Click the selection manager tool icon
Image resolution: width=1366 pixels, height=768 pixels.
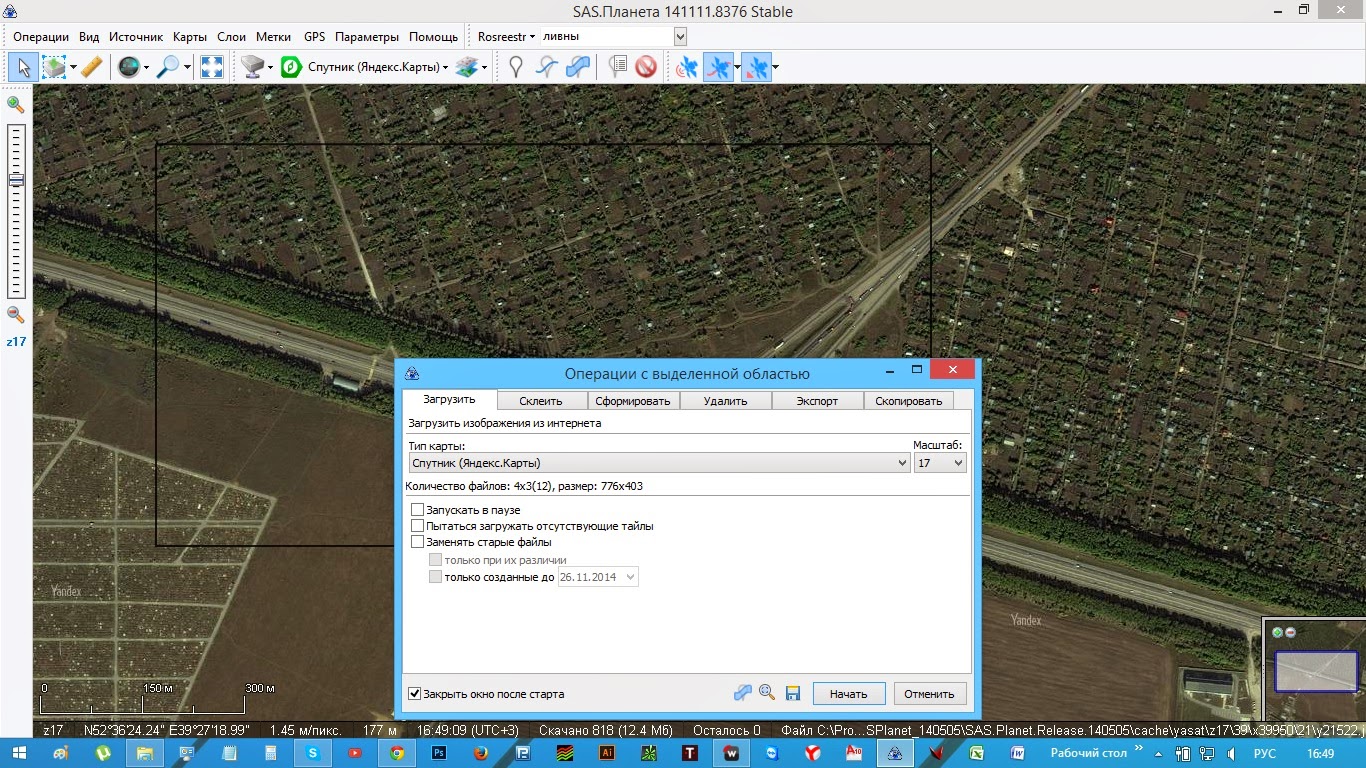pyautogui.click(x=54, y=67)
